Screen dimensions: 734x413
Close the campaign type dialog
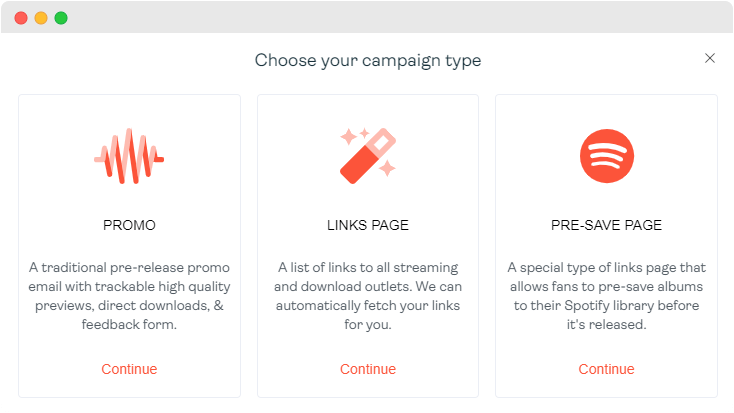pyautogui.click(x=710, y=58)
